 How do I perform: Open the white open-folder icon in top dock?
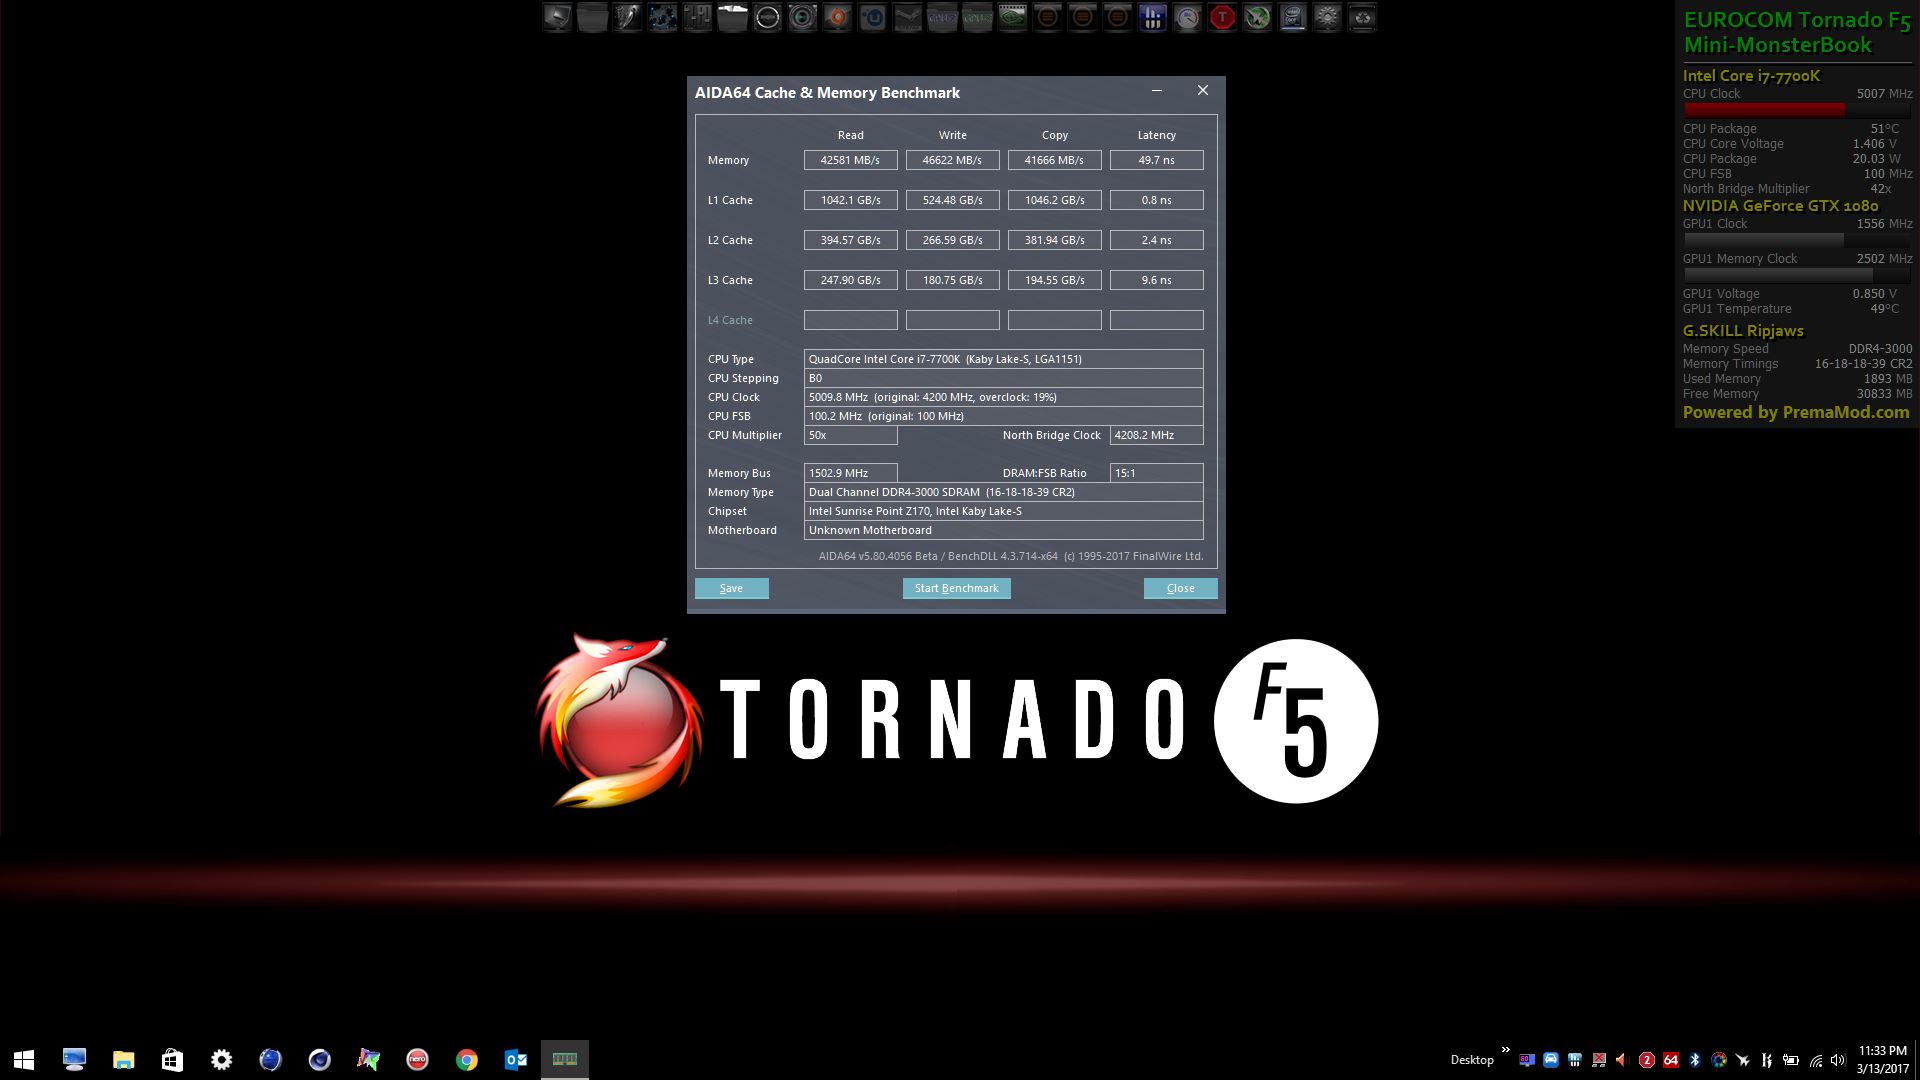pyautogui.click(x=732, y=17)
